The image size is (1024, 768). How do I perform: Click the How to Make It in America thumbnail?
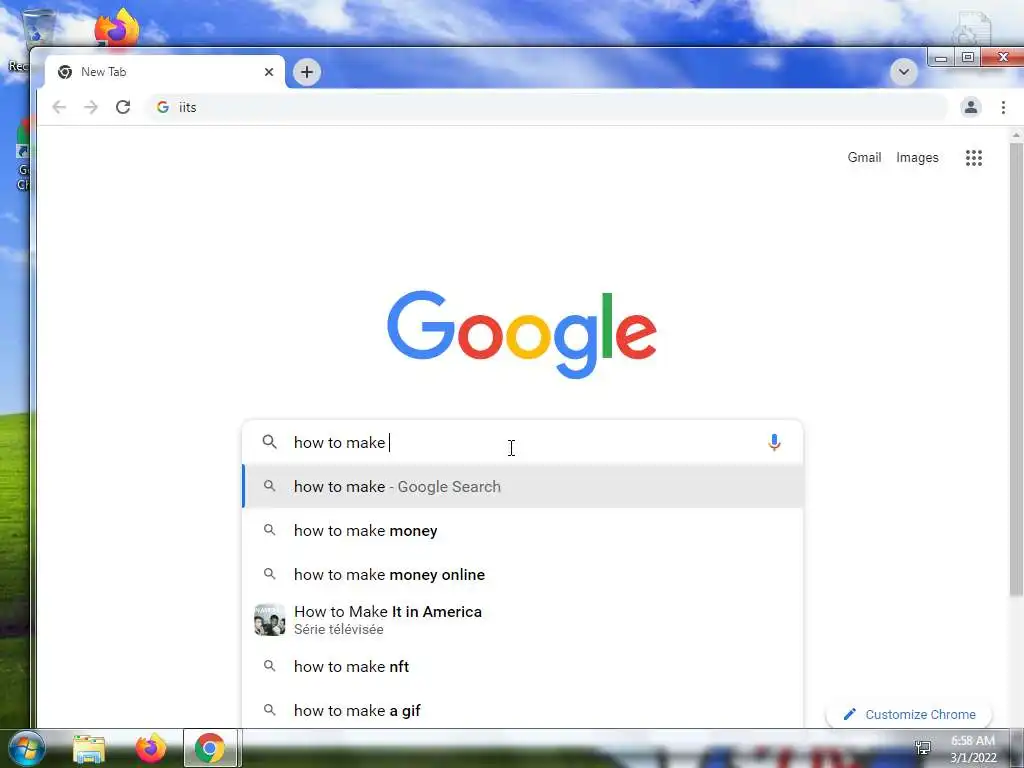(x=270, y=620)
